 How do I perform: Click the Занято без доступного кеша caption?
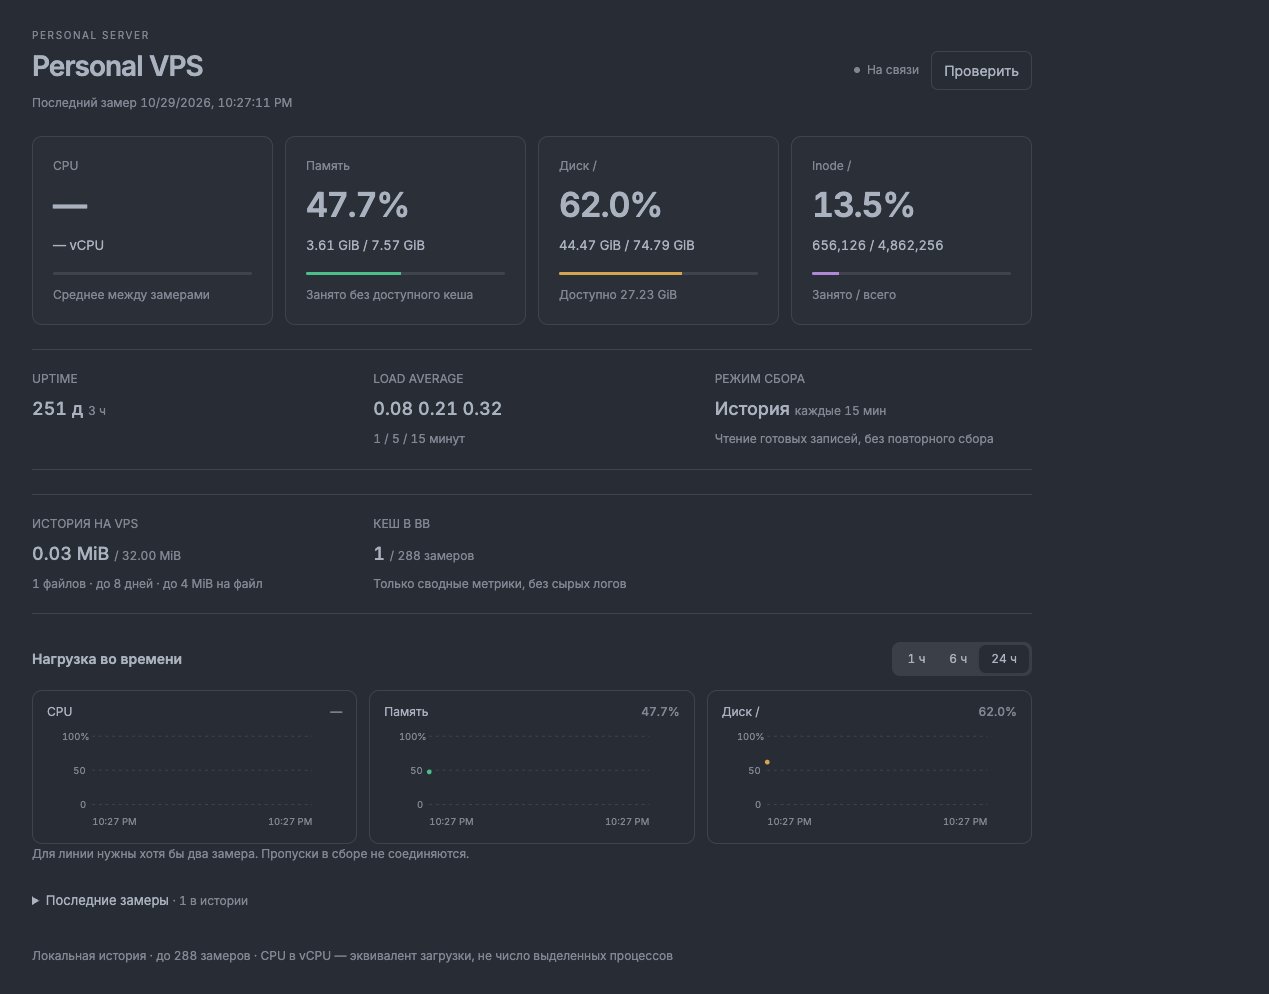(x=389, y=295)
